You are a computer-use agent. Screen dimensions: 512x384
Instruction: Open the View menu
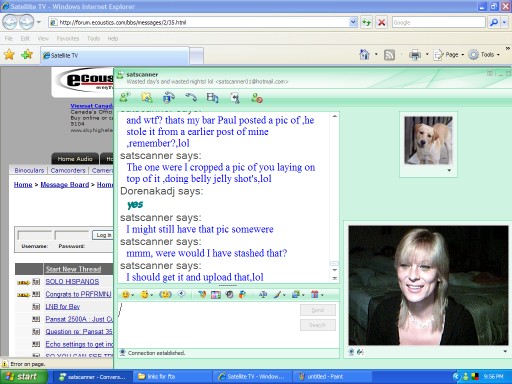coord(43,39)
